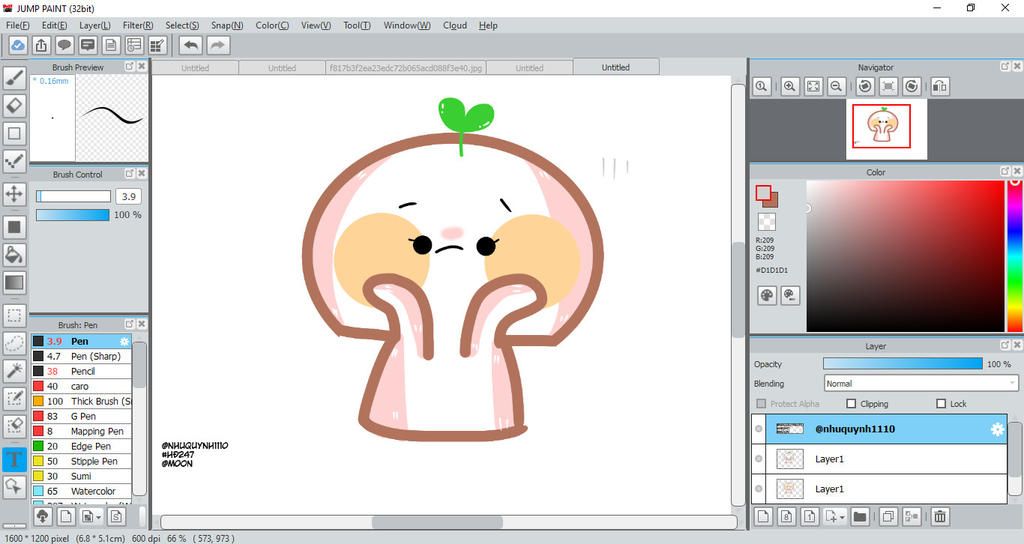1024x544 pixels.
Task: Select the Move tool with four arrows
Action: point(14,194)
